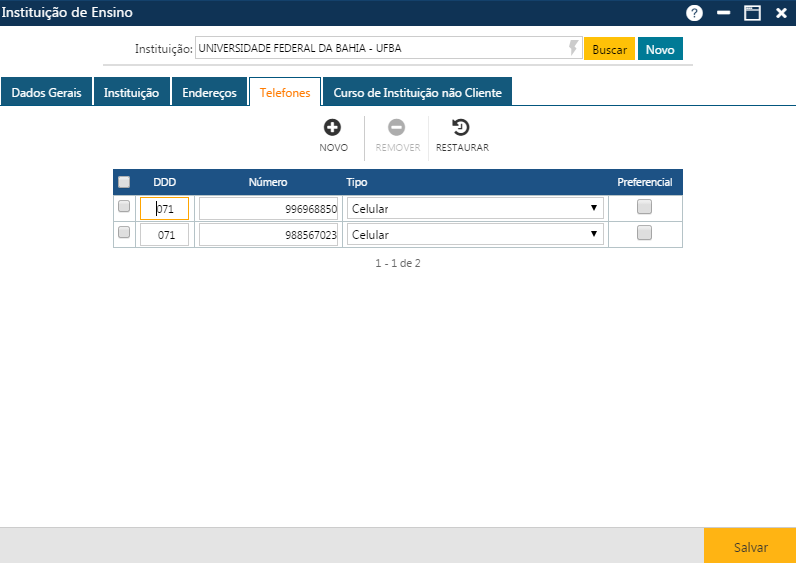Click the Salvar button
The image size is (796, 563).
pos(750,547)
